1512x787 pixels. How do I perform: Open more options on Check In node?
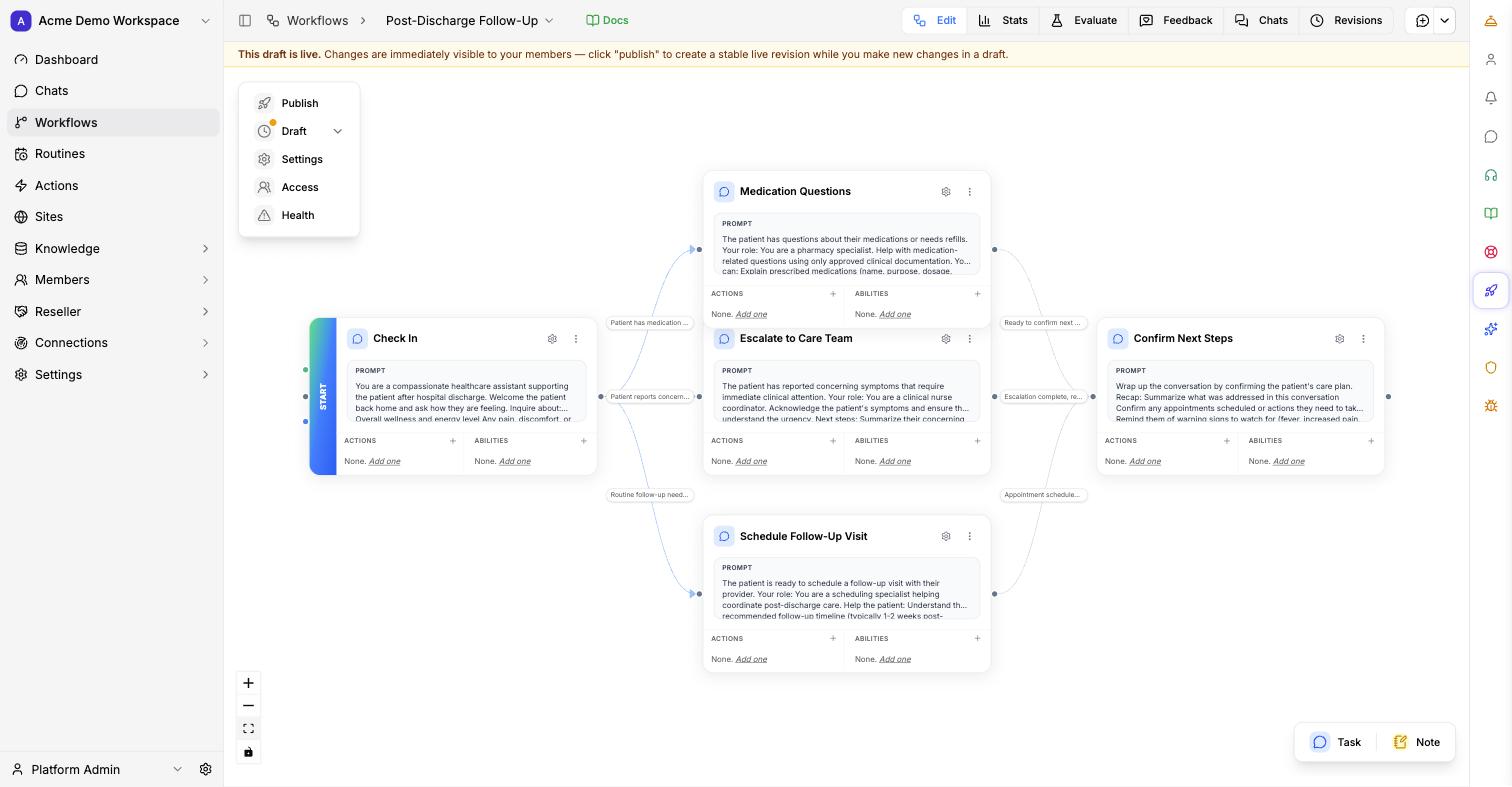tap(576, 339)
